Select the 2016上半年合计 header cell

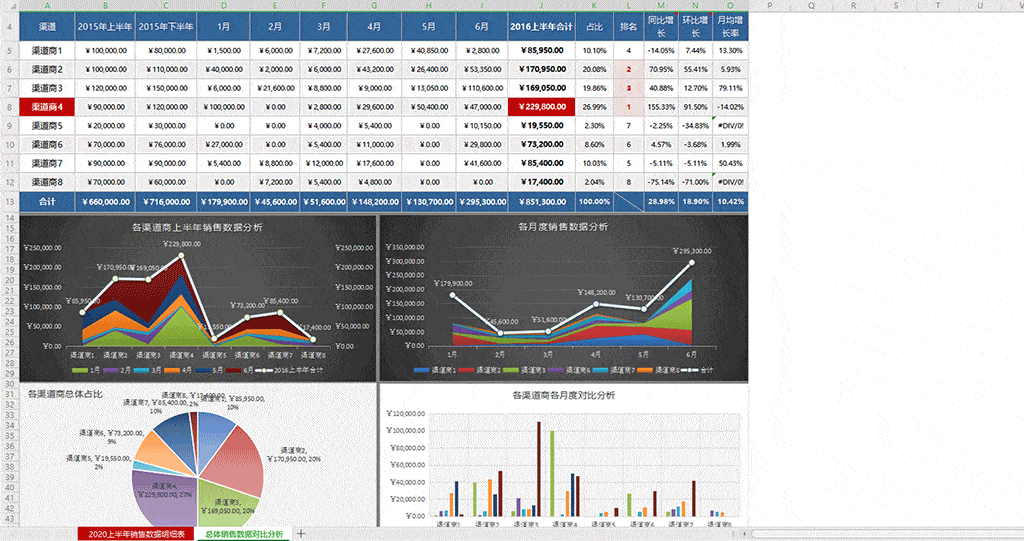point(541,27)
